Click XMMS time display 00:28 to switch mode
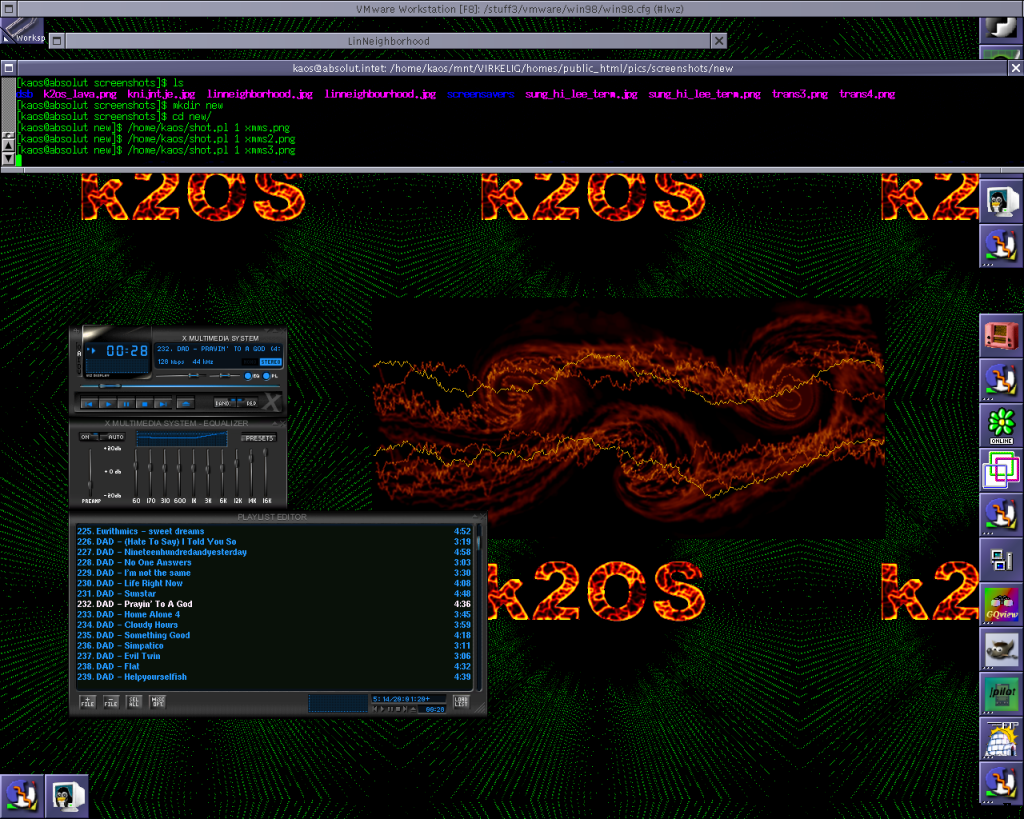 pyautogui.click(x=127, y=351)
